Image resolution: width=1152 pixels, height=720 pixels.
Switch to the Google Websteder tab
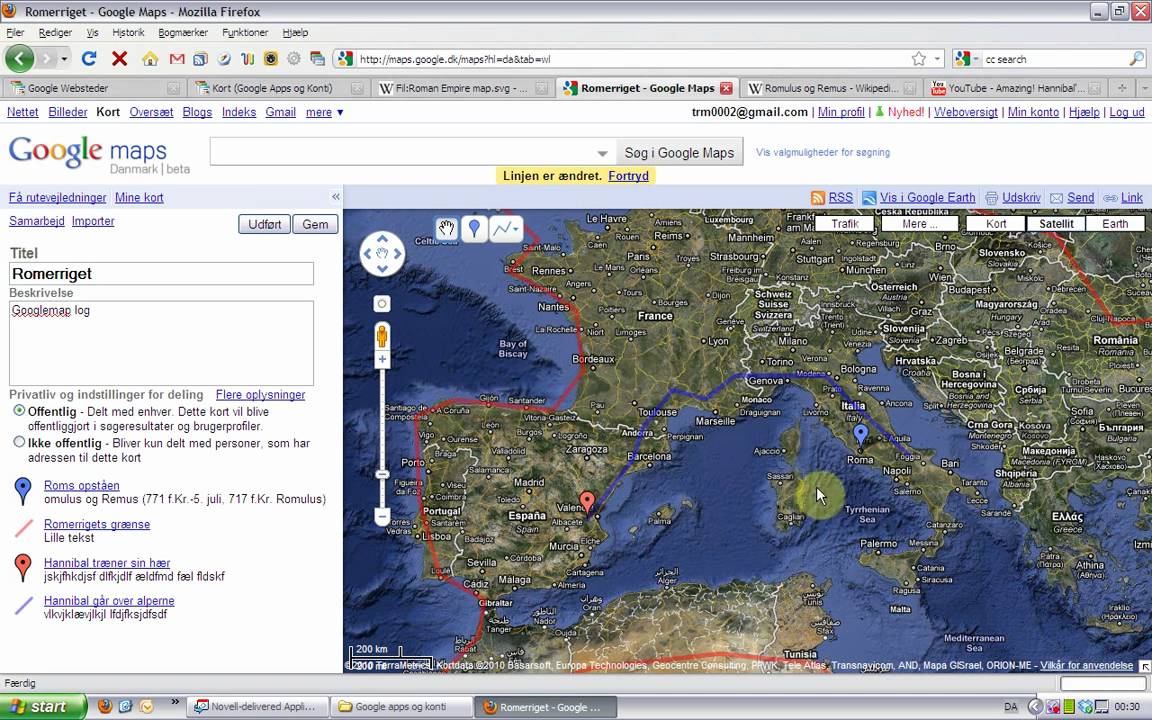coord(93,88)
